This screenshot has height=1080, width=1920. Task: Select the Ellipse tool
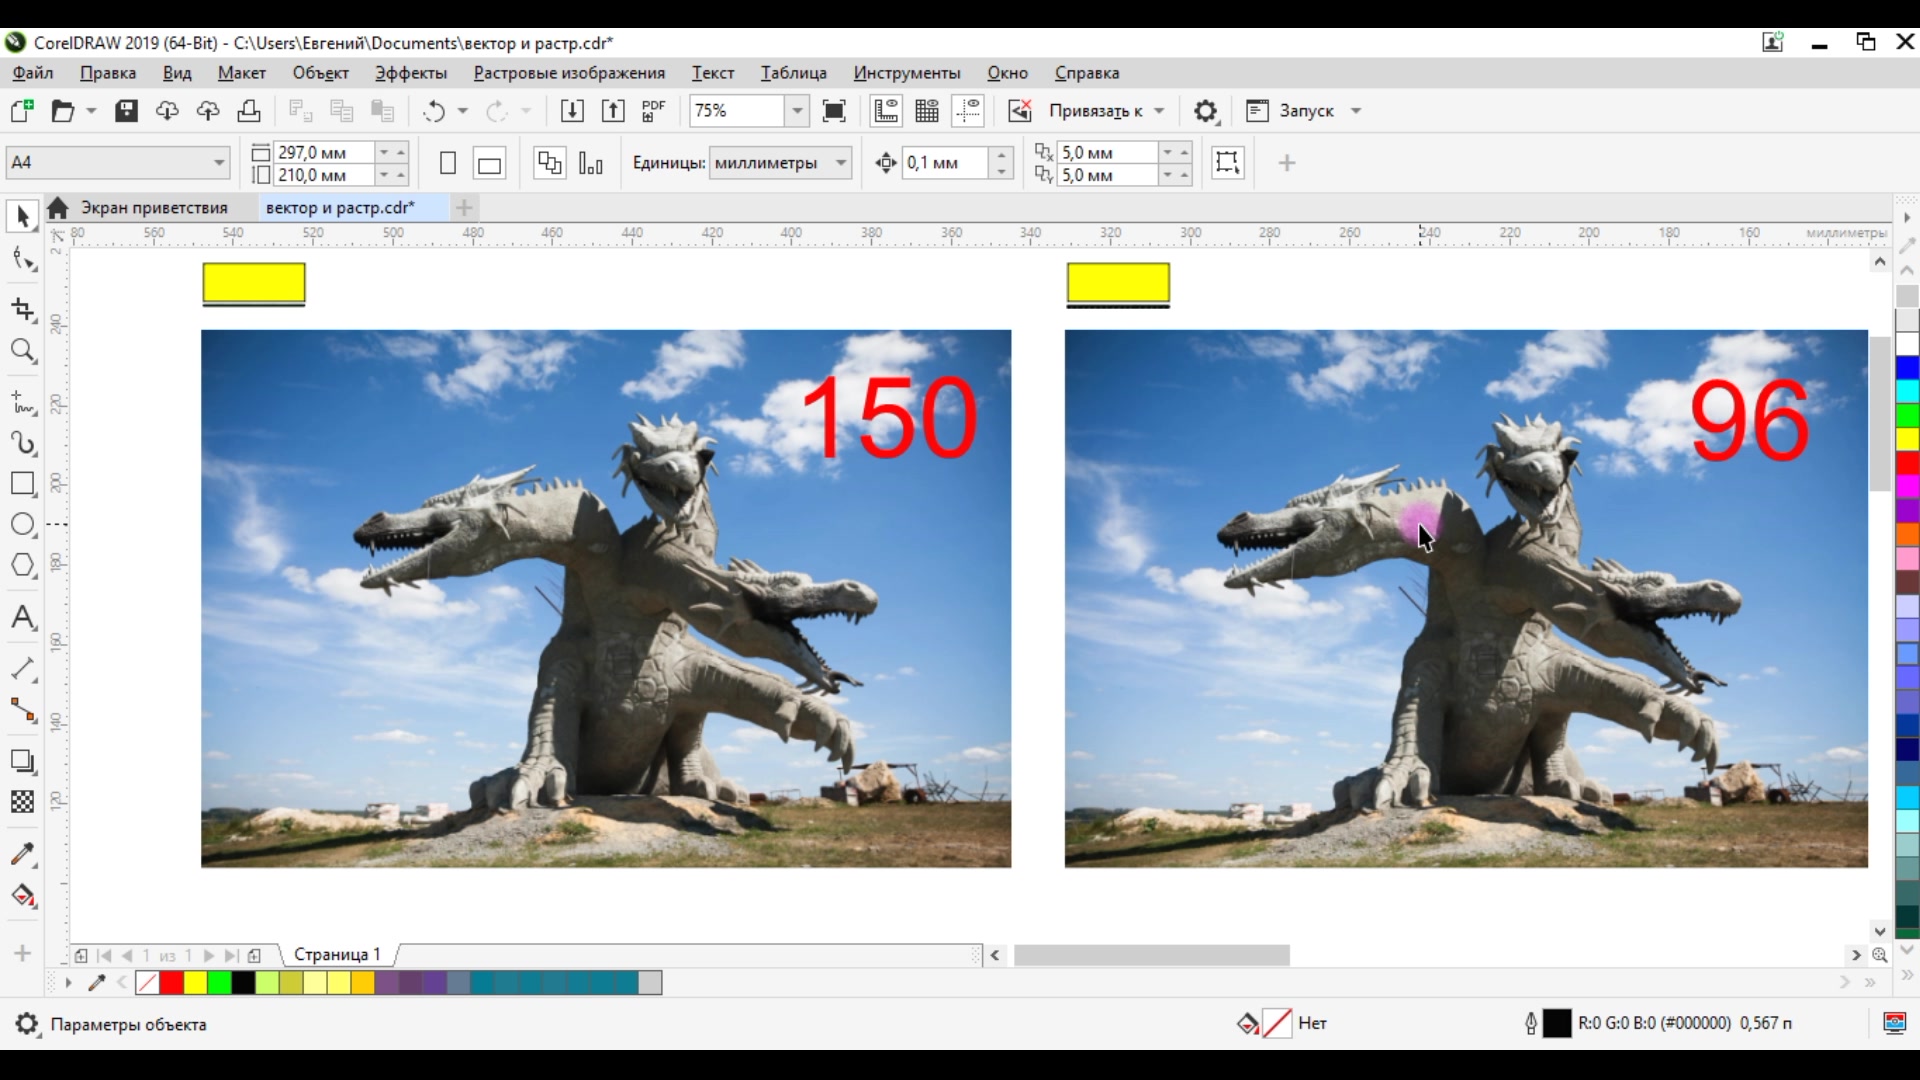[23, 525]
